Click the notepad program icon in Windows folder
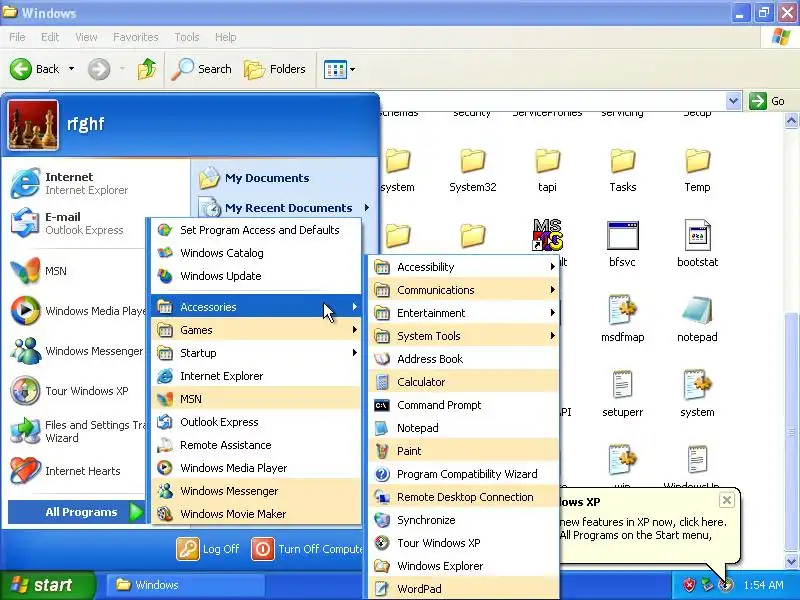800x600 pixels. coord(697,310)
